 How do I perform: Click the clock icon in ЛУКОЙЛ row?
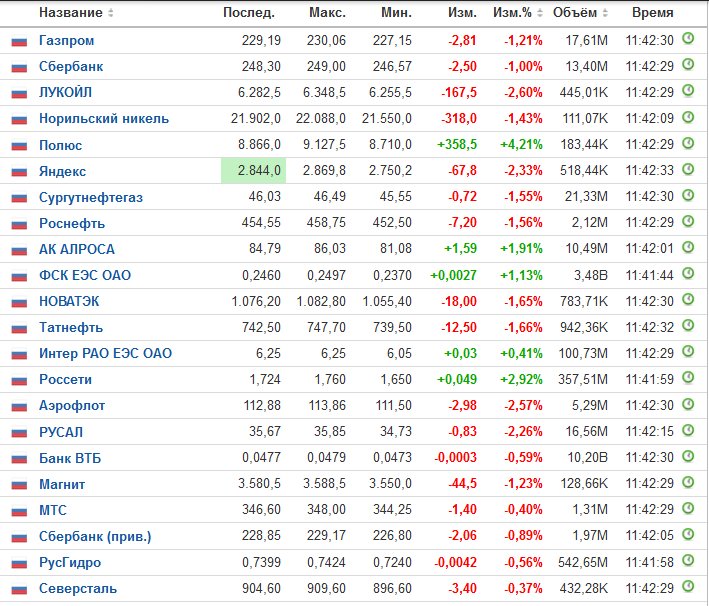pos(688,91)
